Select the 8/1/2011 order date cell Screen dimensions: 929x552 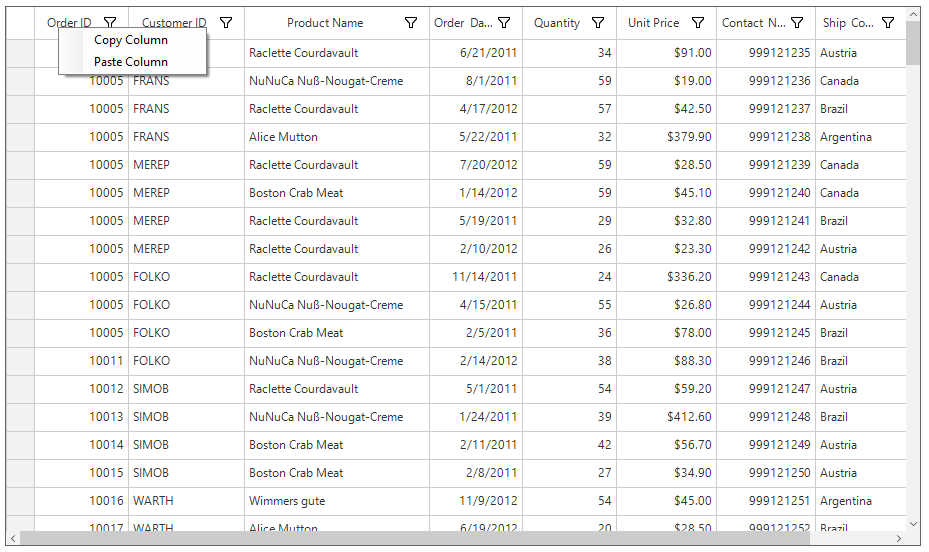[x=476, y=81]
